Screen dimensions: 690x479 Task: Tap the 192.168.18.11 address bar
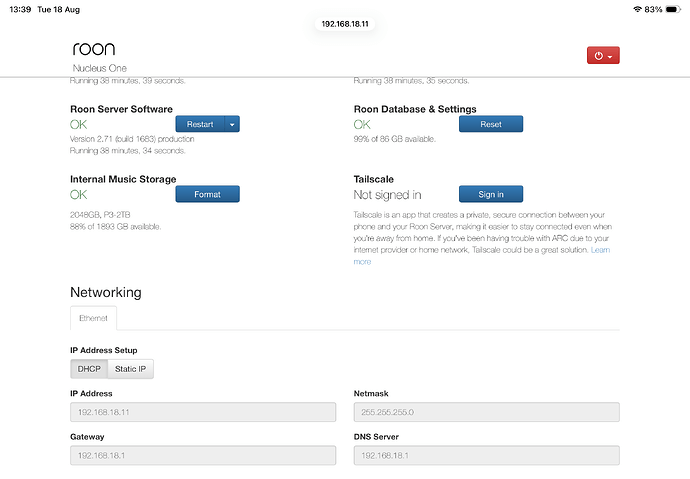(x=345, y=24)
